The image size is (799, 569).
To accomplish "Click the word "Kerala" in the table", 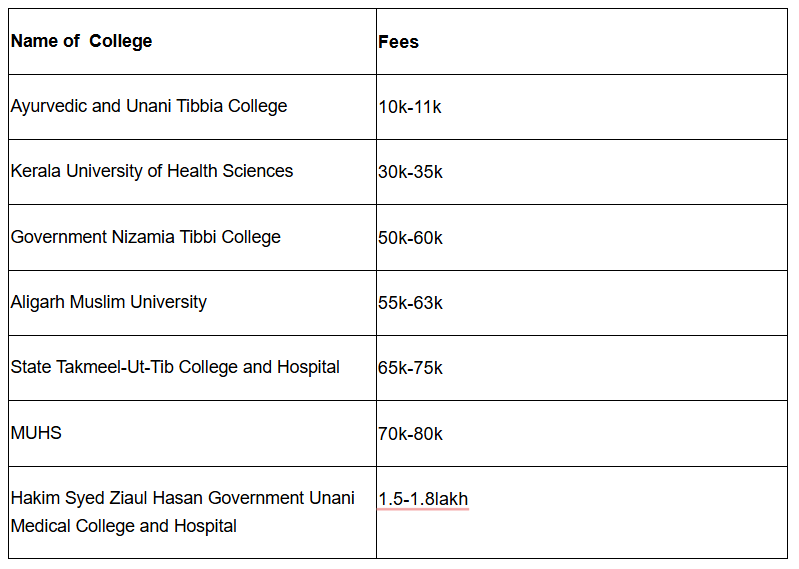I will (x=36, y=171).
